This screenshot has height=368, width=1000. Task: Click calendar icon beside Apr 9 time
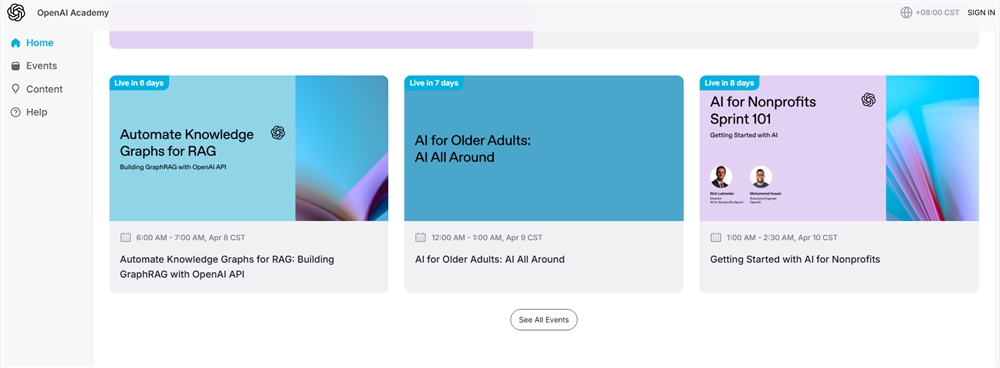[x=420, y=237]
